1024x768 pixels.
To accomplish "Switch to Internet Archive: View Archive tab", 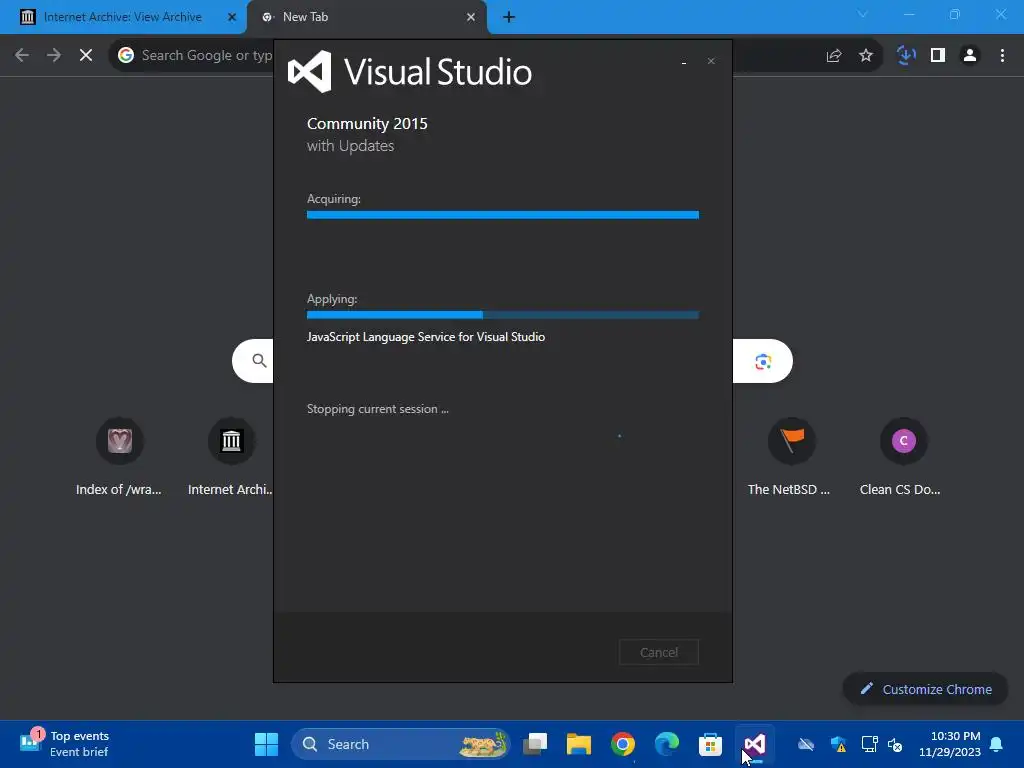I will pyautogui.click(x=123, y=17).
